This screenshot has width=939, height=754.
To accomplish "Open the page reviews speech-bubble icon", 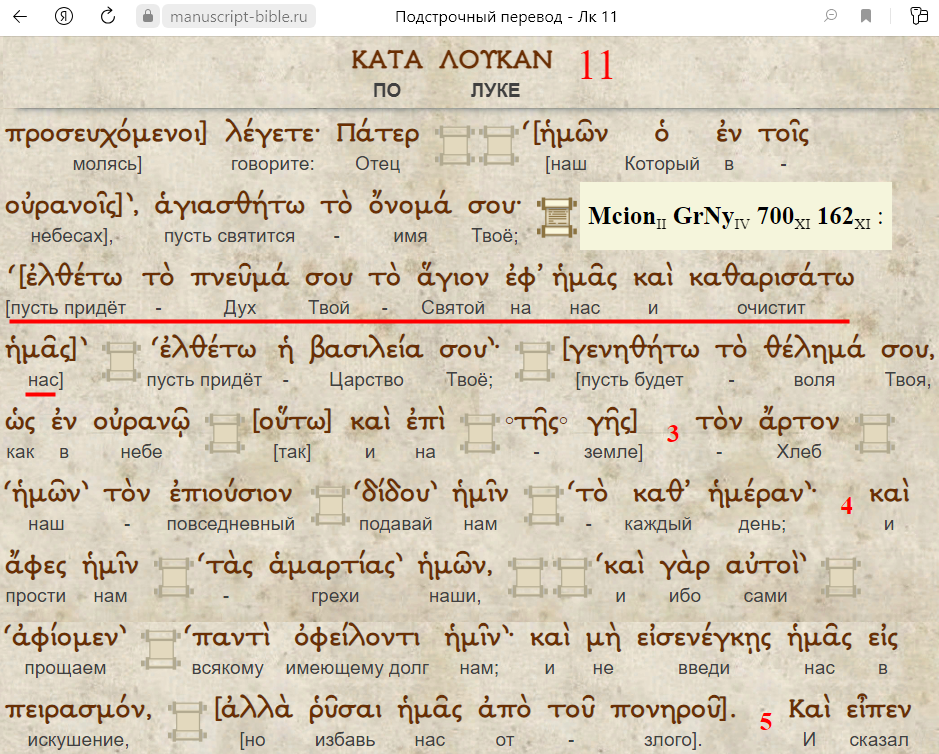I will (830, 16).
